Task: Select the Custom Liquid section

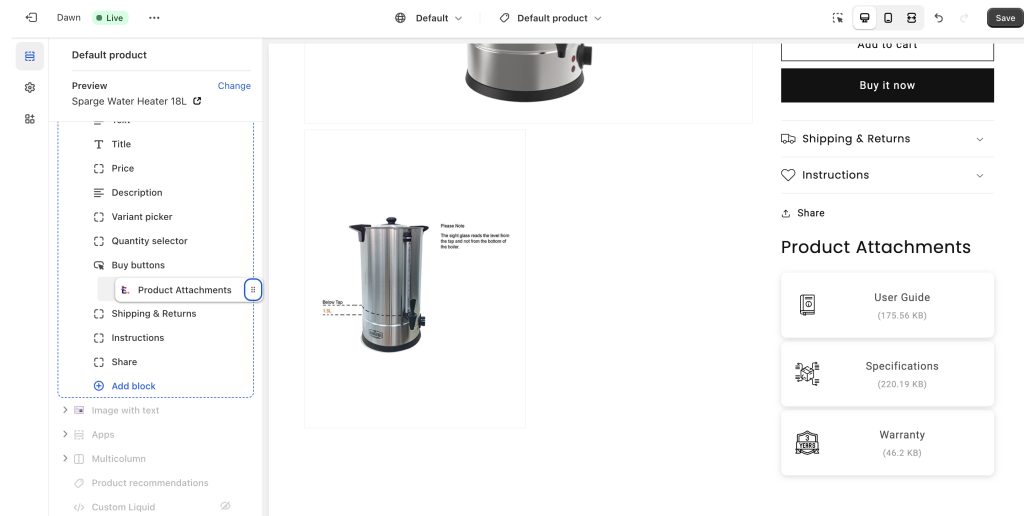Action: [x=123, y=507]
